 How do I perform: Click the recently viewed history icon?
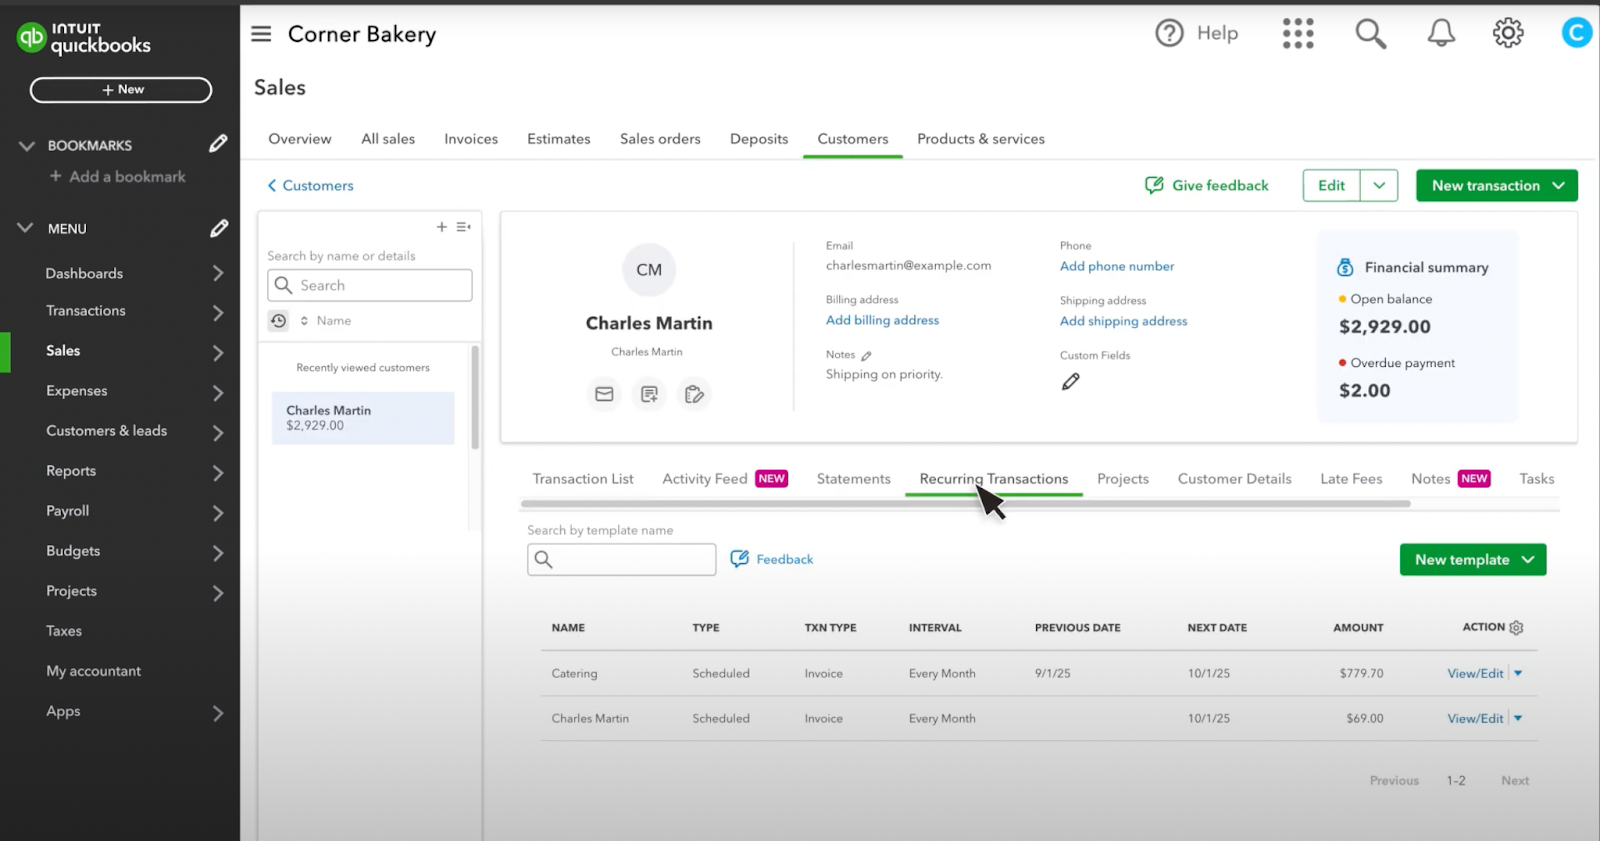coord(278,320)
